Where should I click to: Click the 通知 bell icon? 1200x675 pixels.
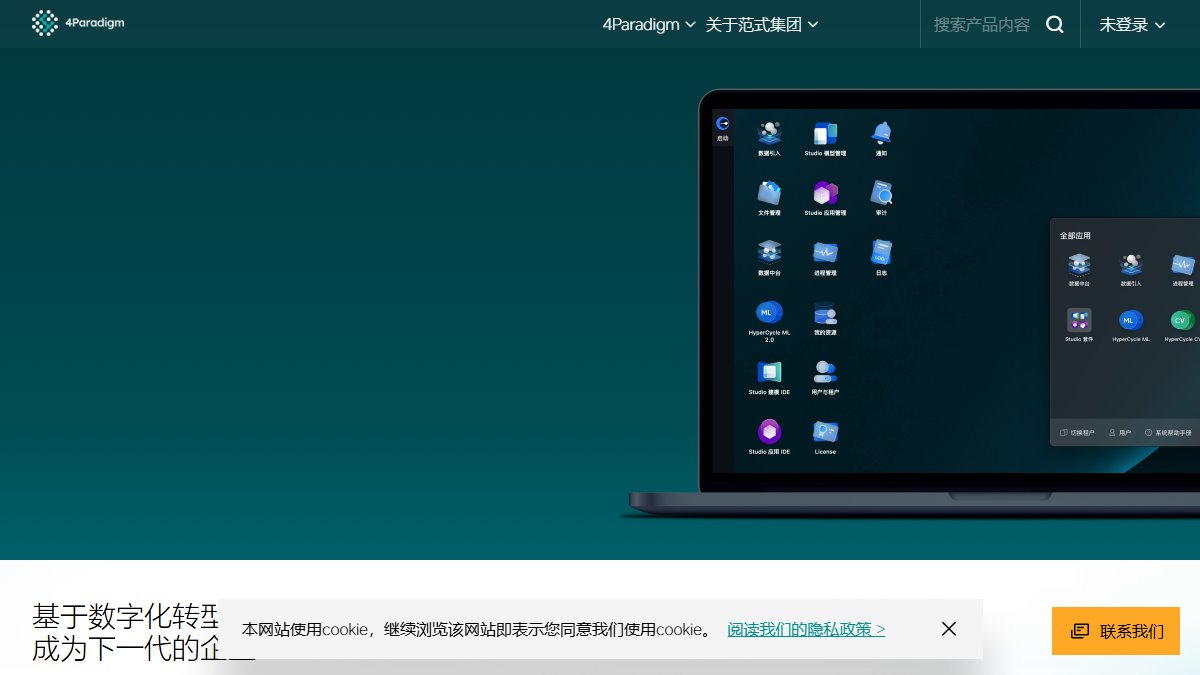point(881,139)
